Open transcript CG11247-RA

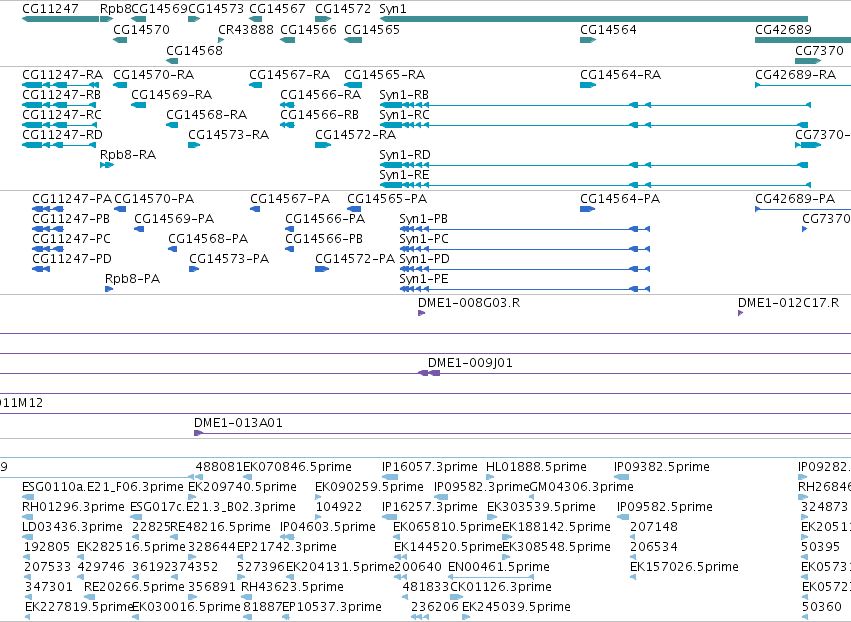point(62,74)
